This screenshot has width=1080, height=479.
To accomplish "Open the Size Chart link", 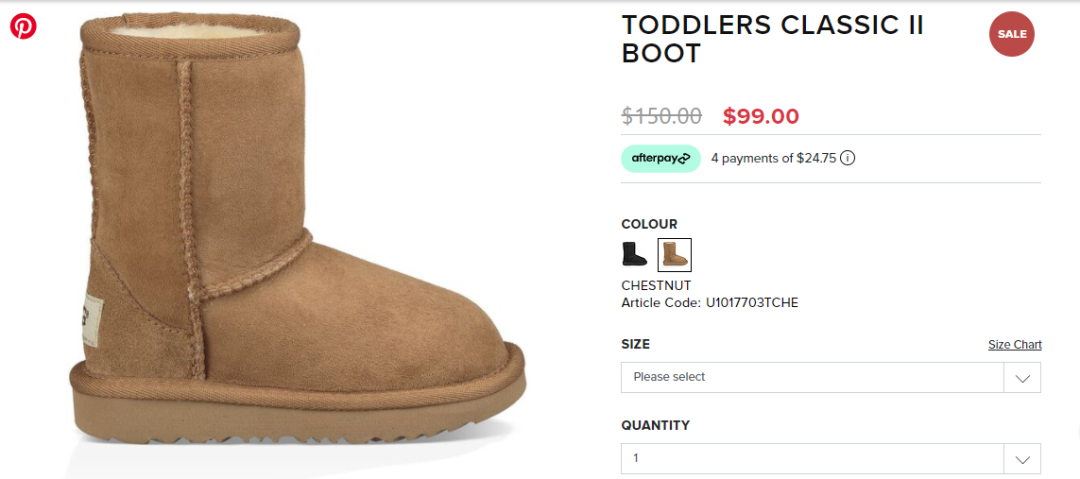I will pos(1015,345).
